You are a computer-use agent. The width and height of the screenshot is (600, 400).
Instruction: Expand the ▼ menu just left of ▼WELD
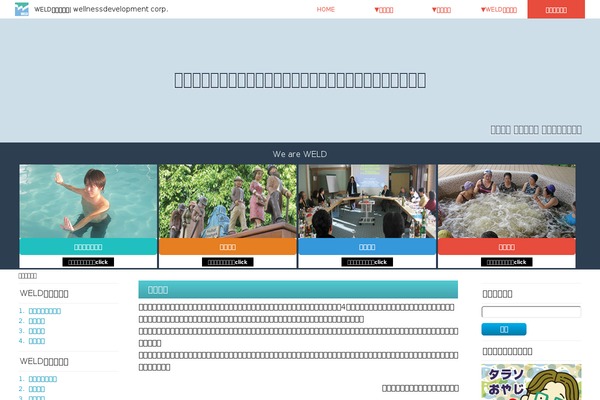[441, 10]
